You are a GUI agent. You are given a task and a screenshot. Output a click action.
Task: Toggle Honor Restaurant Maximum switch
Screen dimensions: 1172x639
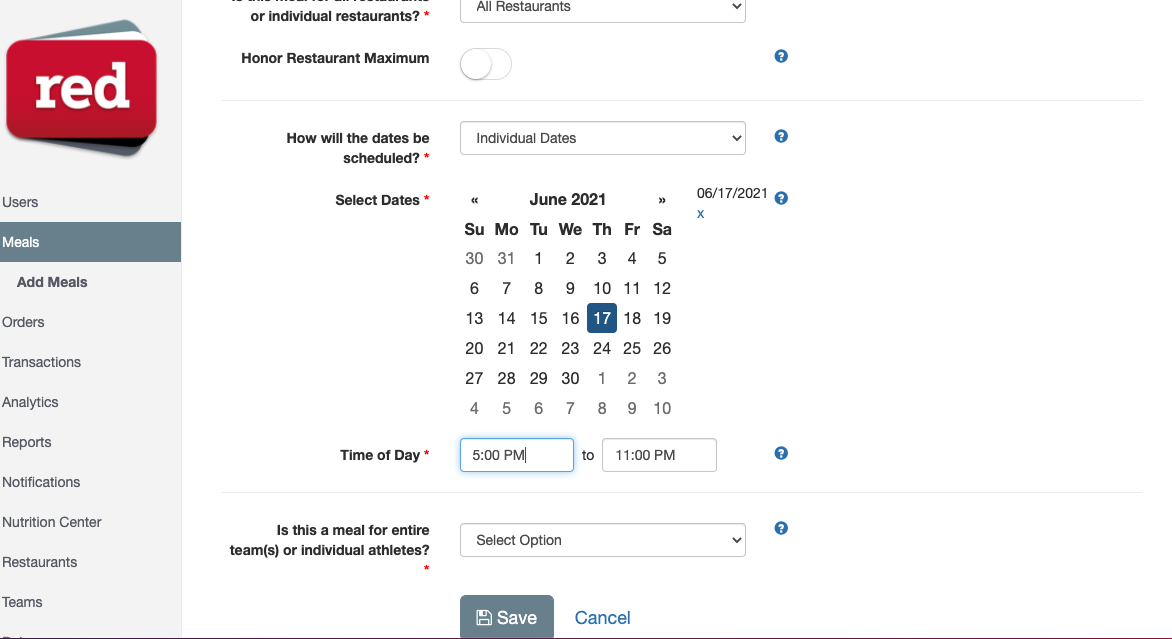[x=486, y=64]
